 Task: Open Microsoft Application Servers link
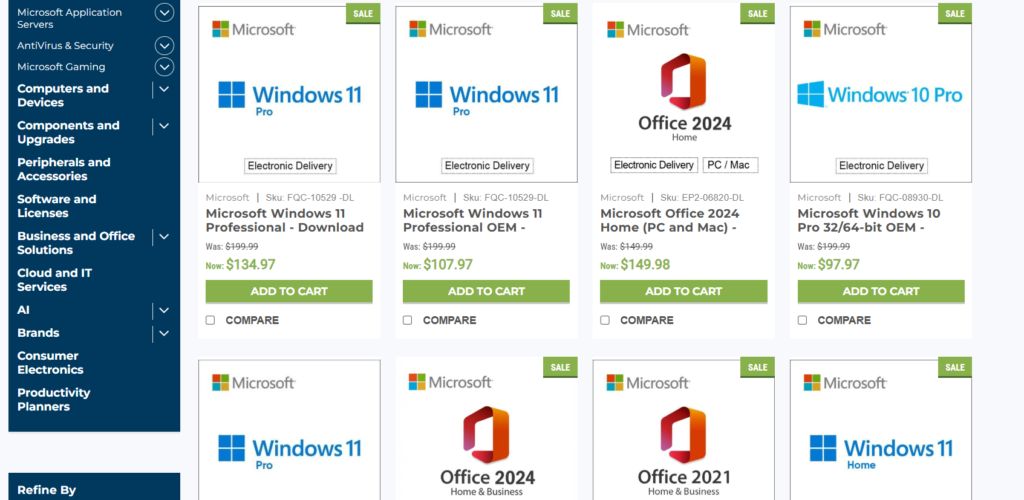(x=69, y=18)
